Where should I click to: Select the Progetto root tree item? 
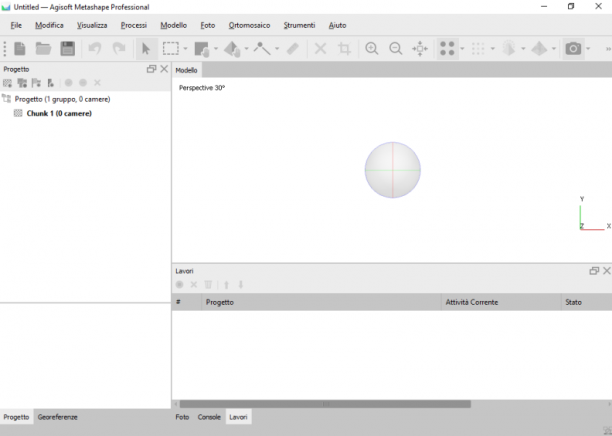tap(62, 99)
